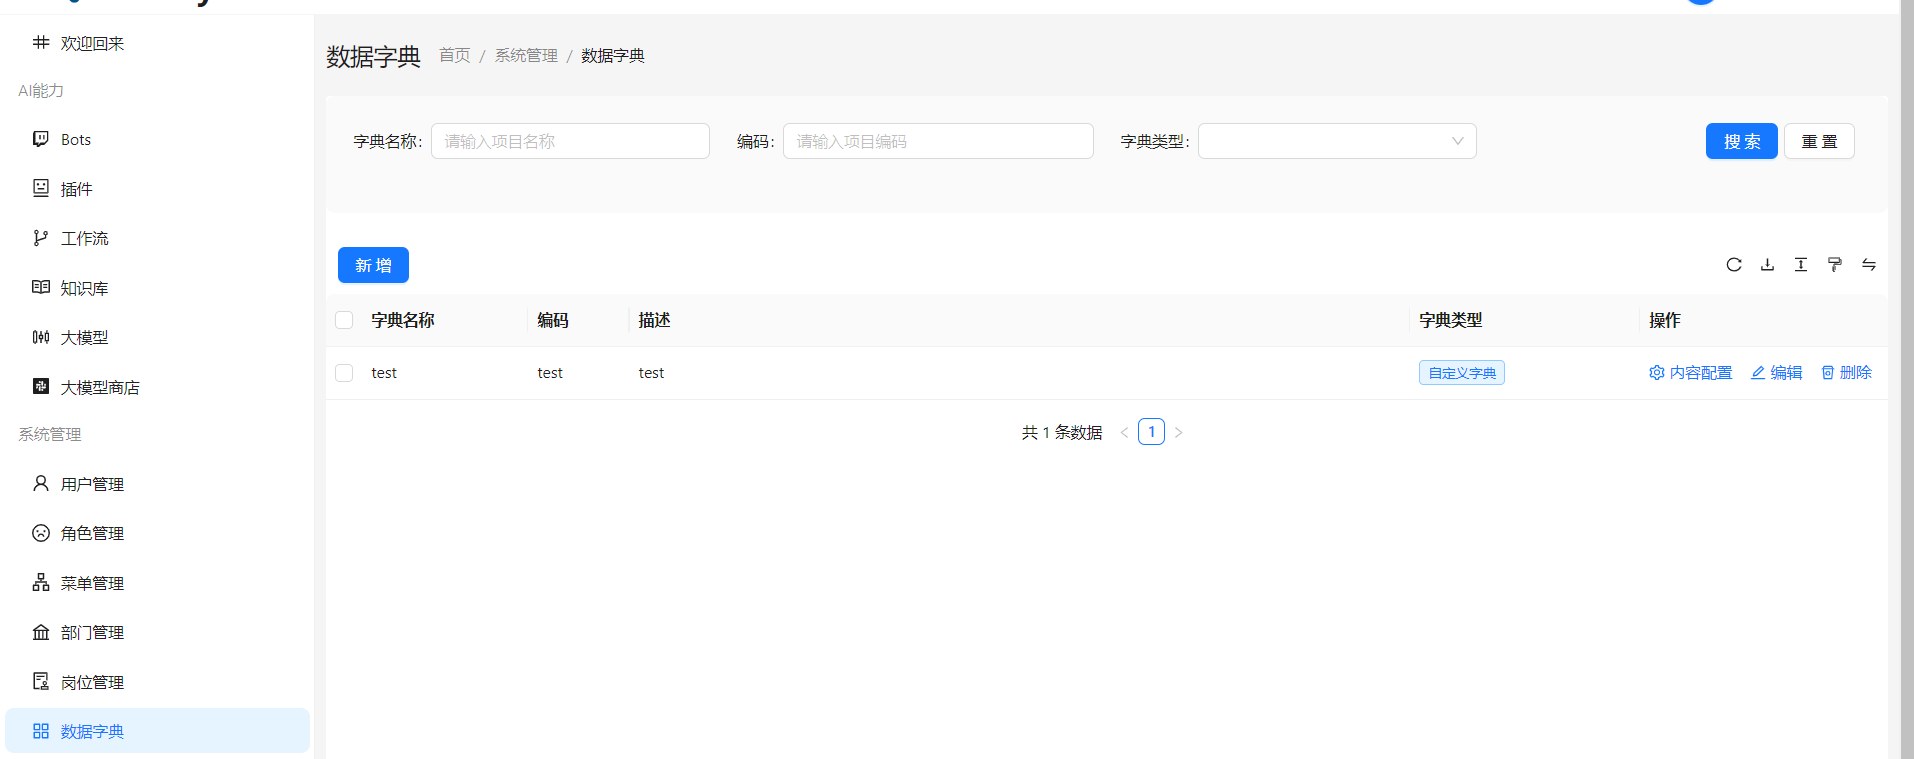Go to previous page using pagination arrow
Image resolution: width=1914 pixels, height=759 pixels.
(1124, 433)
